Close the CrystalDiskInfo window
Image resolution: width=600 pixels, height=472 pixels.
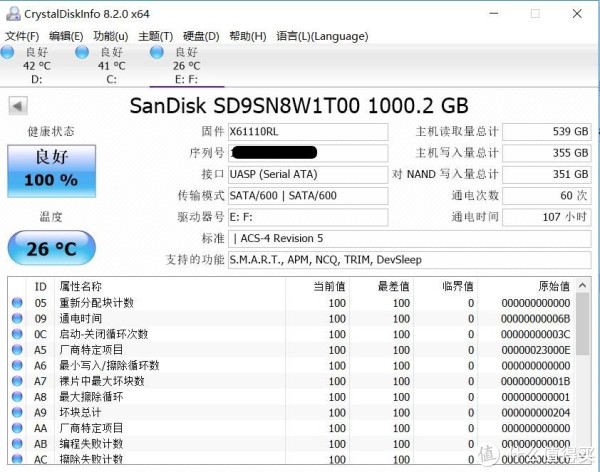577,13
